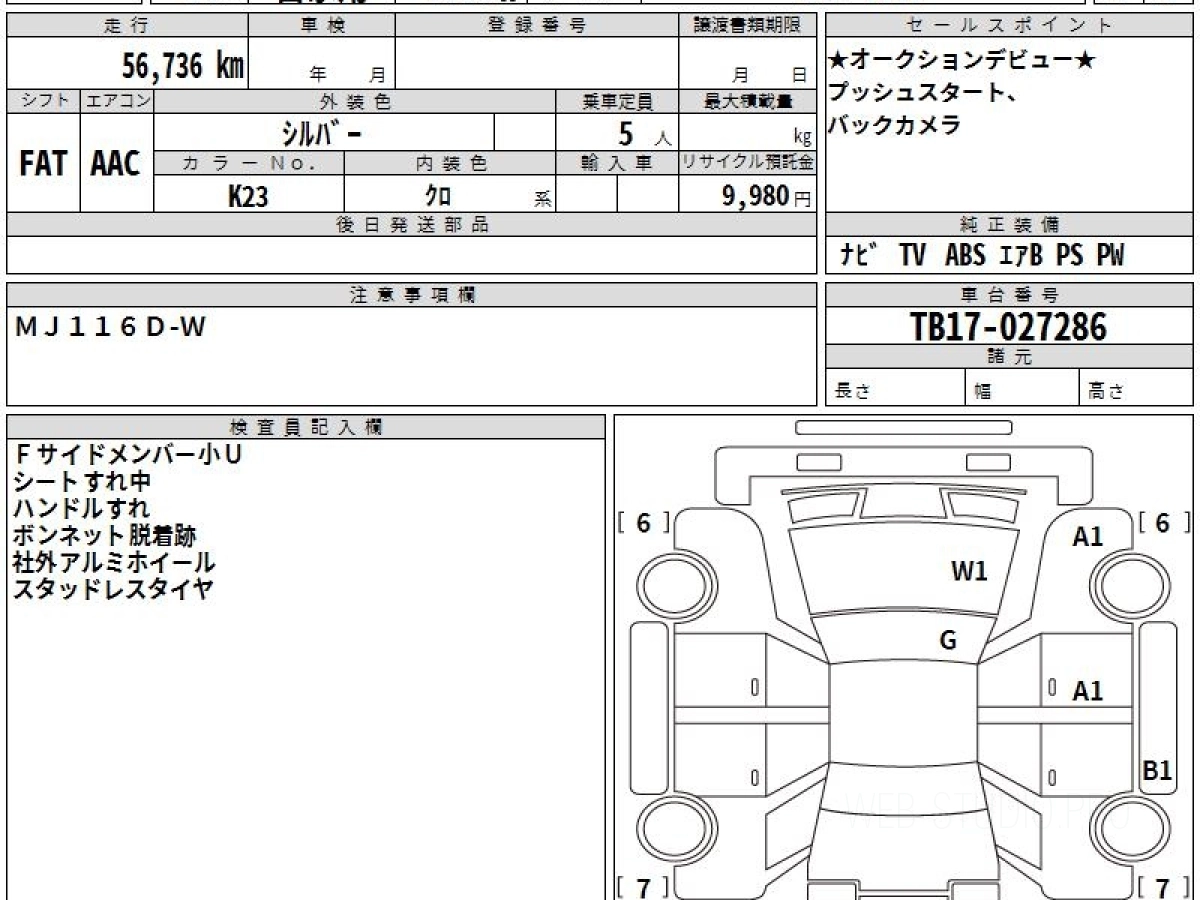Click the 高さ dimension cell
This screenshot has width=1200, height=900.
(1136, 388)
